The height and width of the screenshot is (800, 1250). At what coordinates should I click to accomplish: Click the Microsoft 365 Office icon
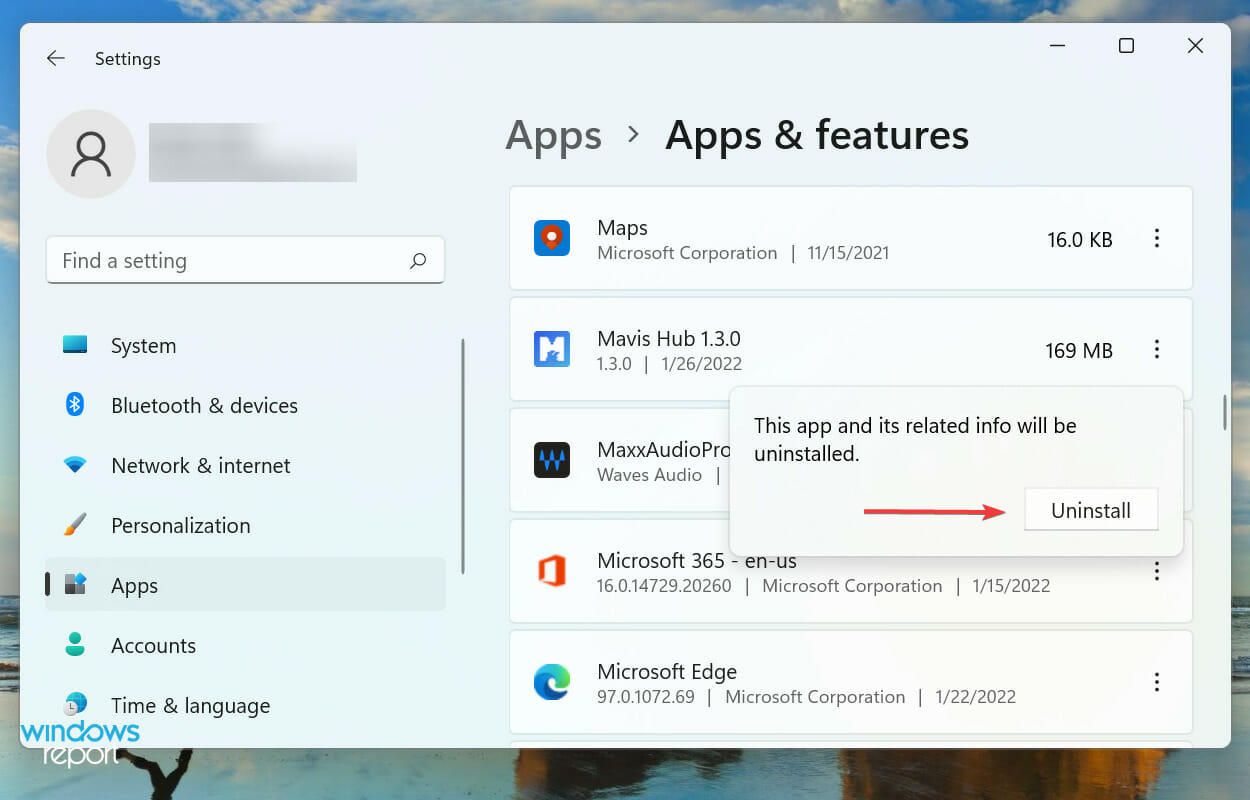tap(551, 571)
